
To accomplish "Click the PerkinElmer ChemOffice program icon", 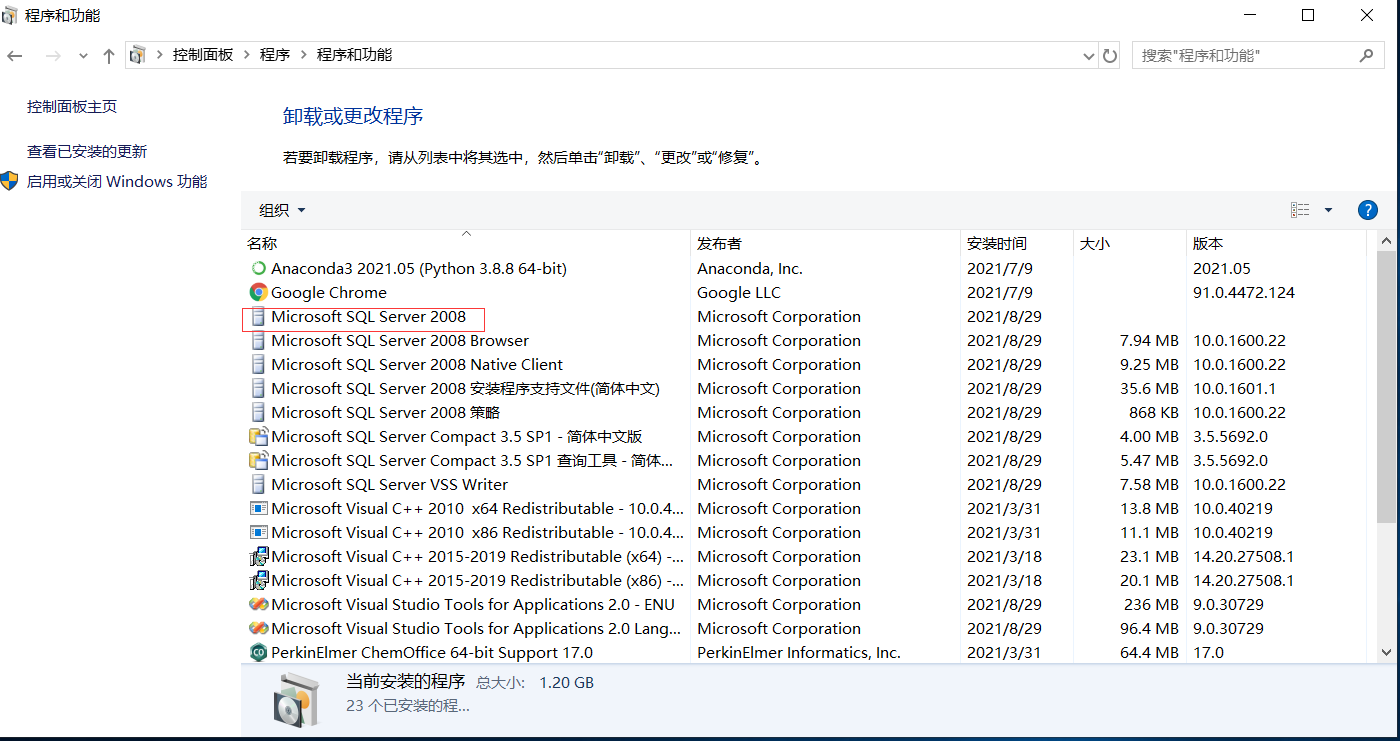I will [258, 652].
